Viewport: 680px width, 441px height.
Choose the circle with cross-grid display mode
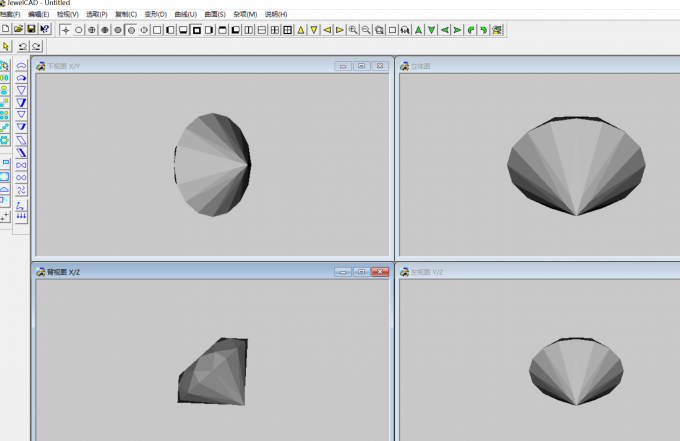(x=92, y=30)
